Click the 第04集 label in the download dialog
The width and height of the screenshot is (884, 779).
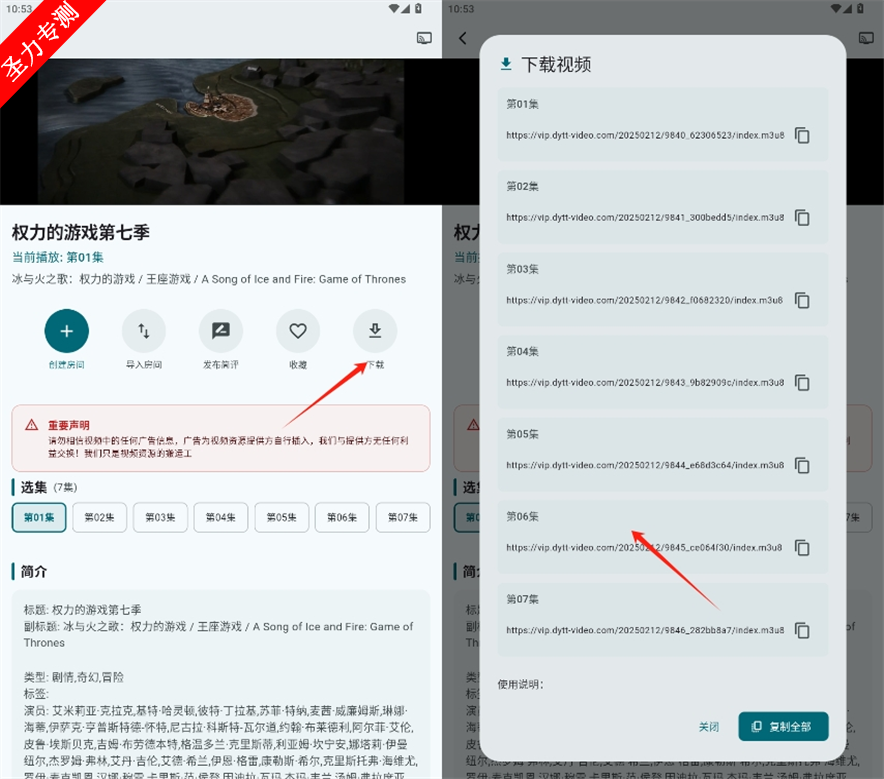522,351
